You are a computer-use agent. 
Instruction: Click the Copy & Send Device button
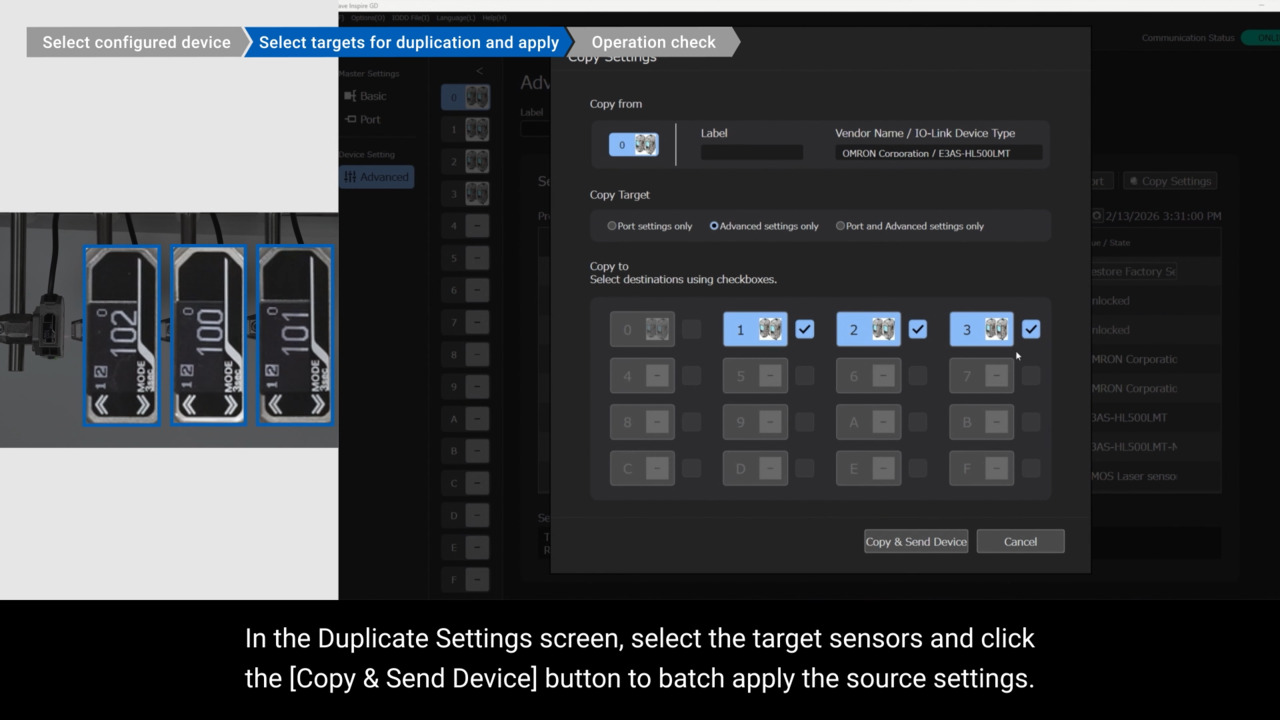[916, 541]
